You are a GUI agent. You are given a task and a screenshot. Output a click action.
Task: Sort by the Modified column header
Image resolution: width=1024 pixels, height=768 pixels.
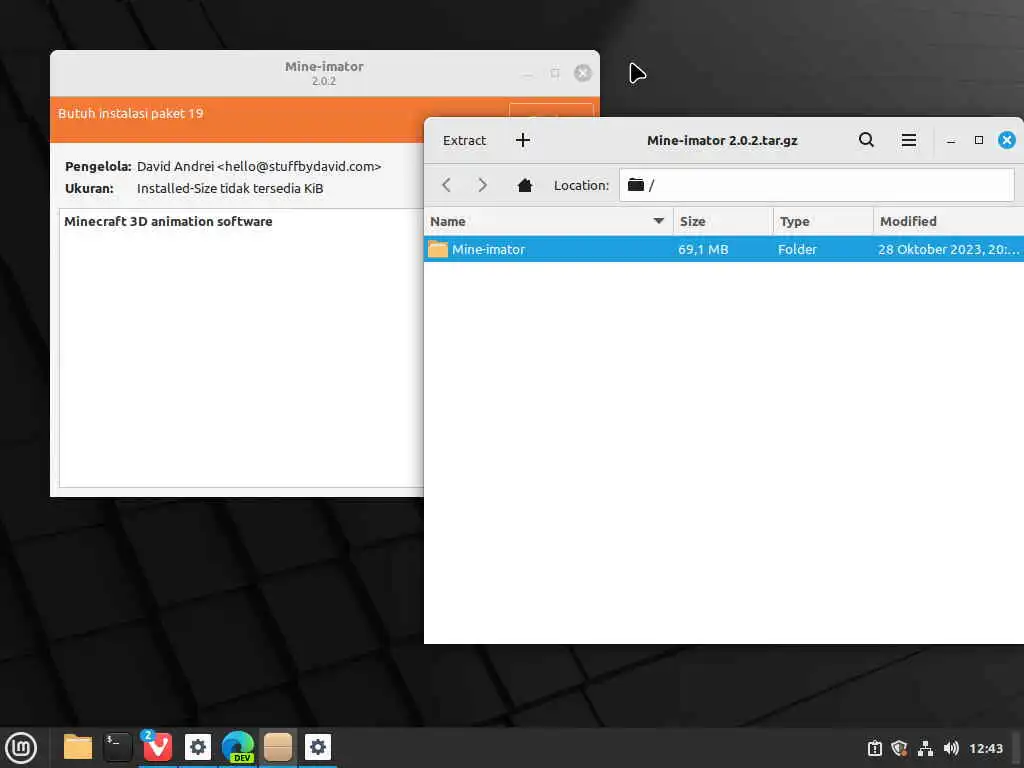click(948, 221)
